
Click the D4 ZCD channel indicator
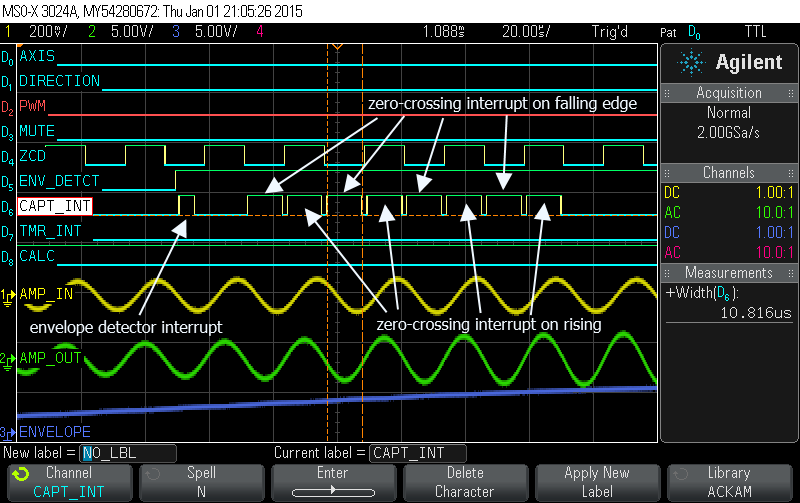pos(8,157)
